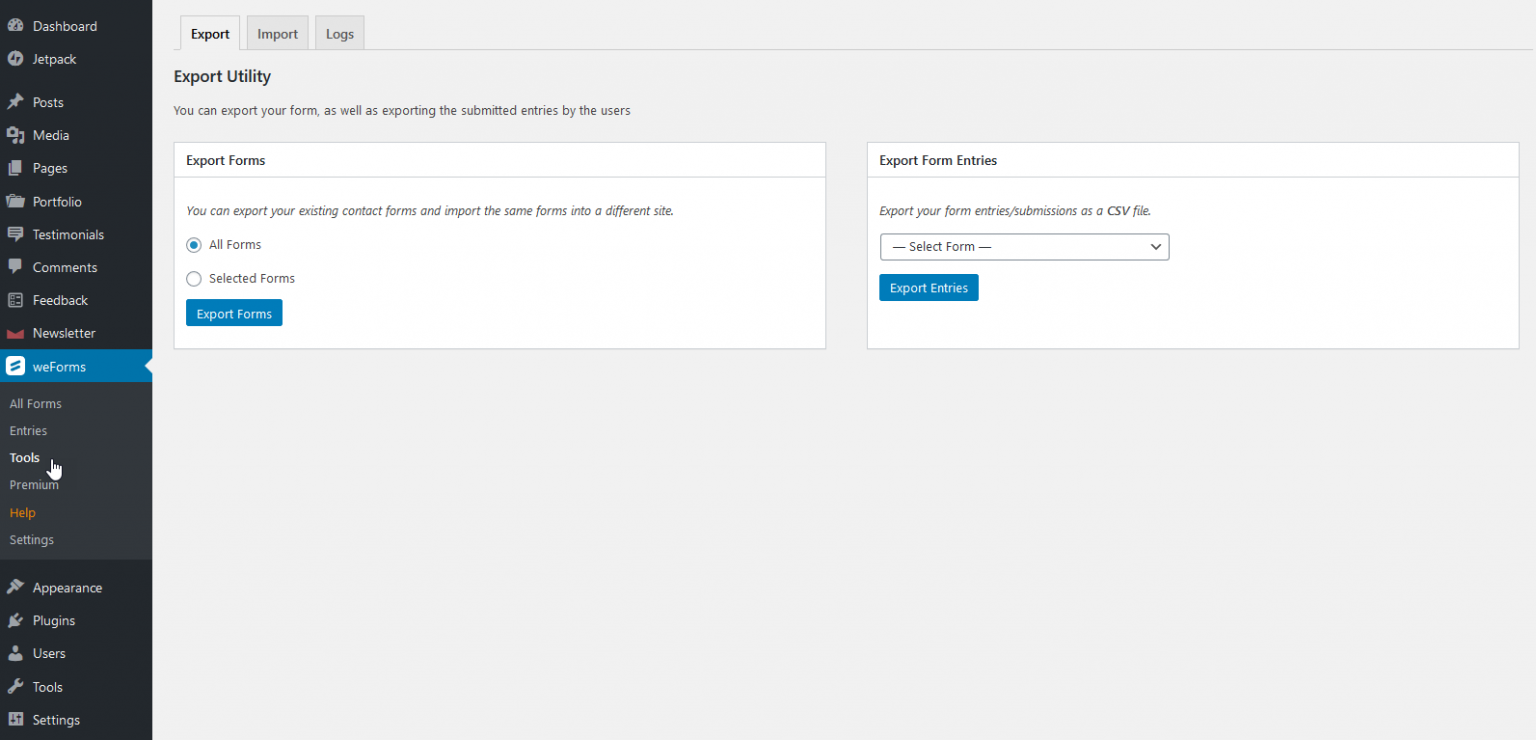The image size is (1536, 740).
Task: Open Jetpack via its sidebar icon
Action: coord(16,59)
